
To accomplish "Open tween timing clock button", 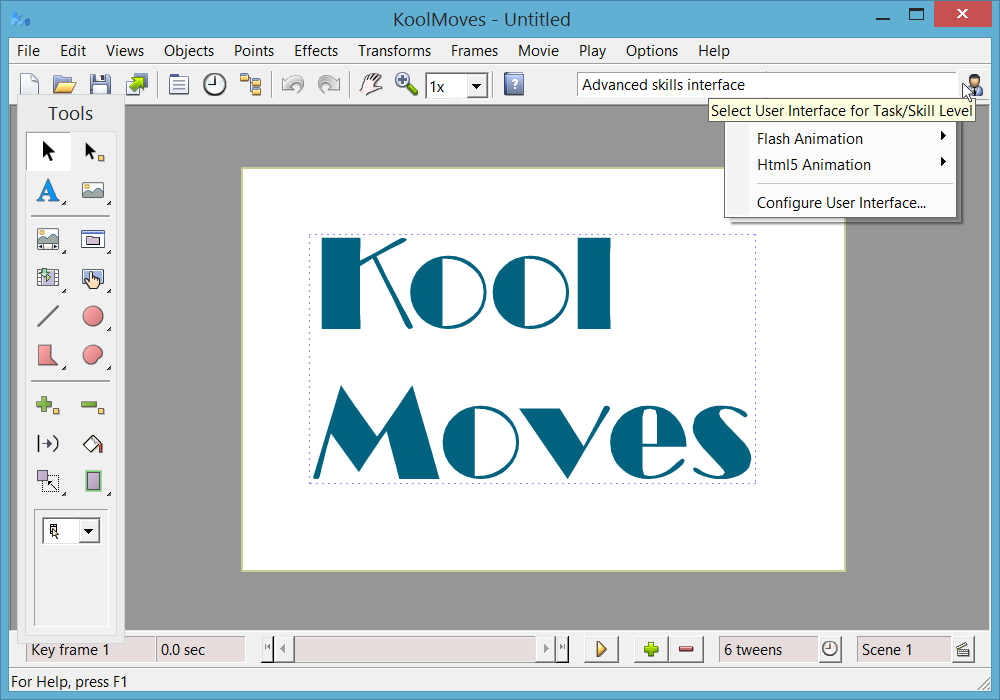I will (830, 649).
